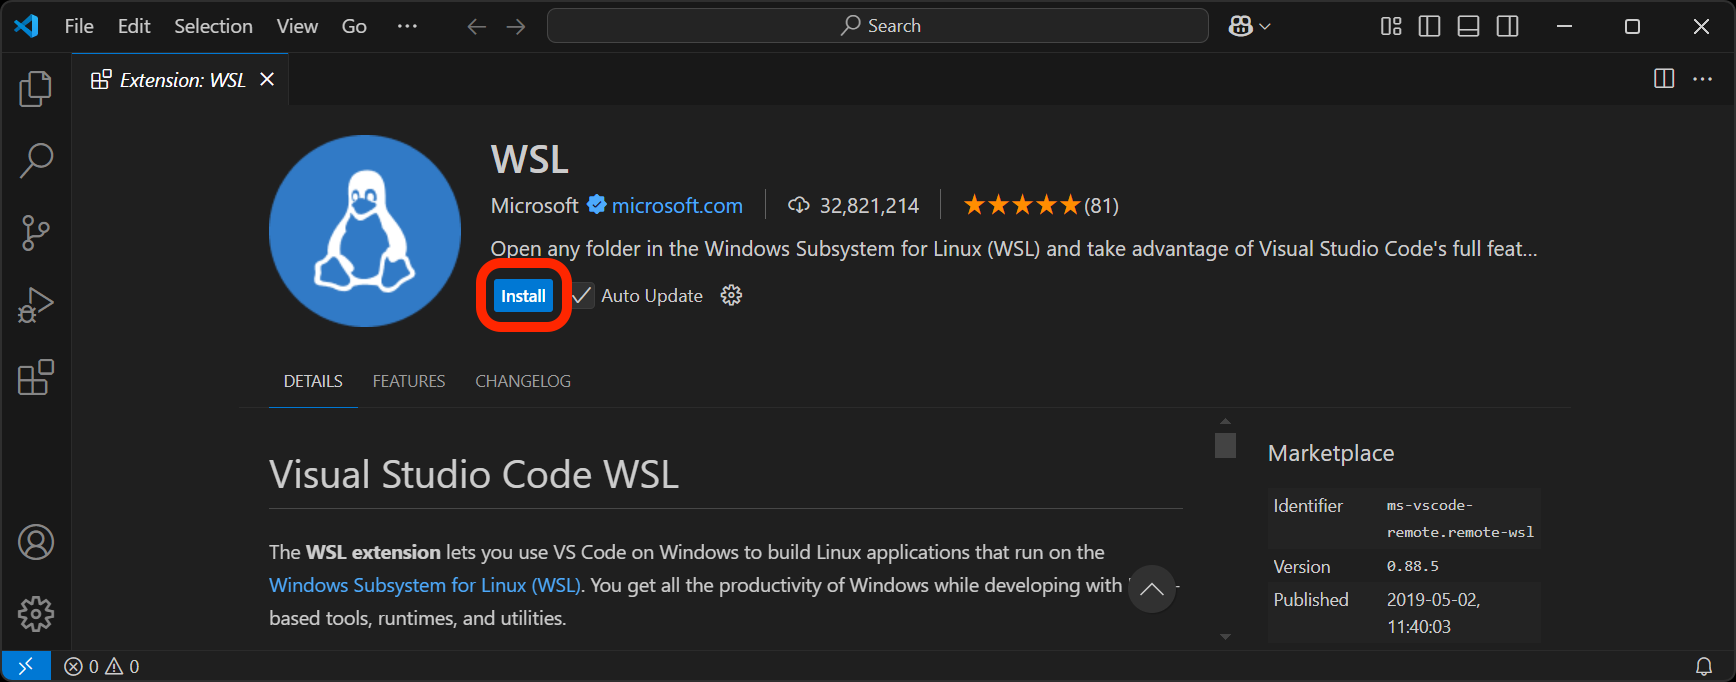The image size is (1736, 682).
Task: Click the Marketplace heading
Action: (x=1331, y=453)
